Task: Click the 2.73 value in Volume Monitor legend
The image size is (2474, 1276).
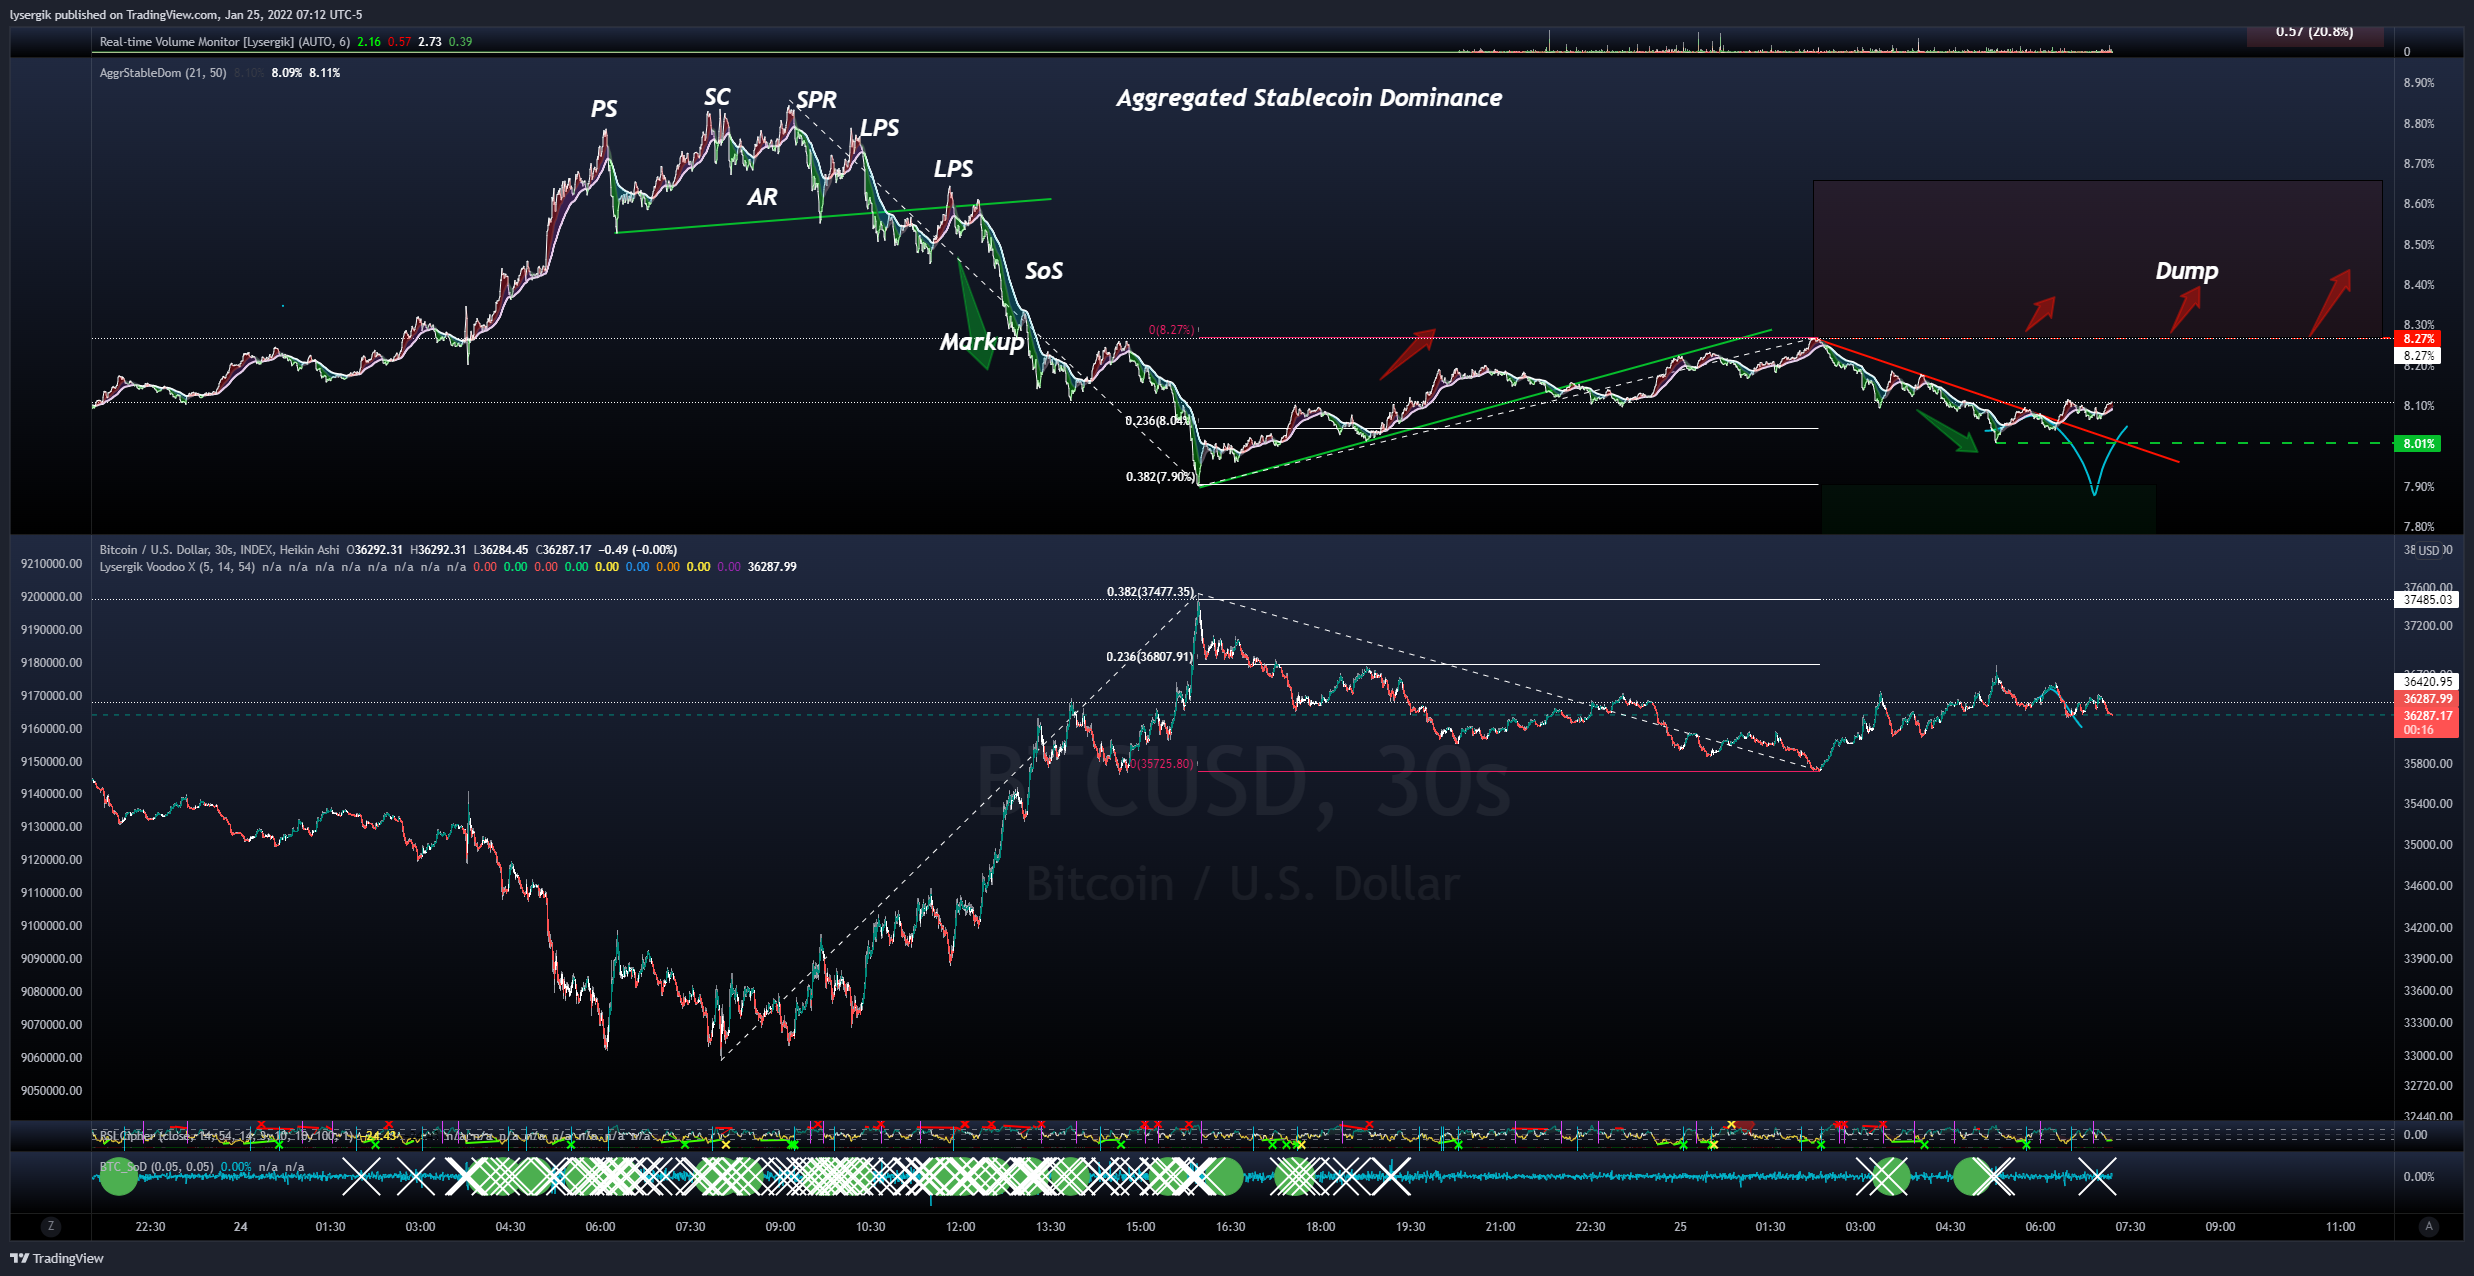Action: click(x=430, y=42)
